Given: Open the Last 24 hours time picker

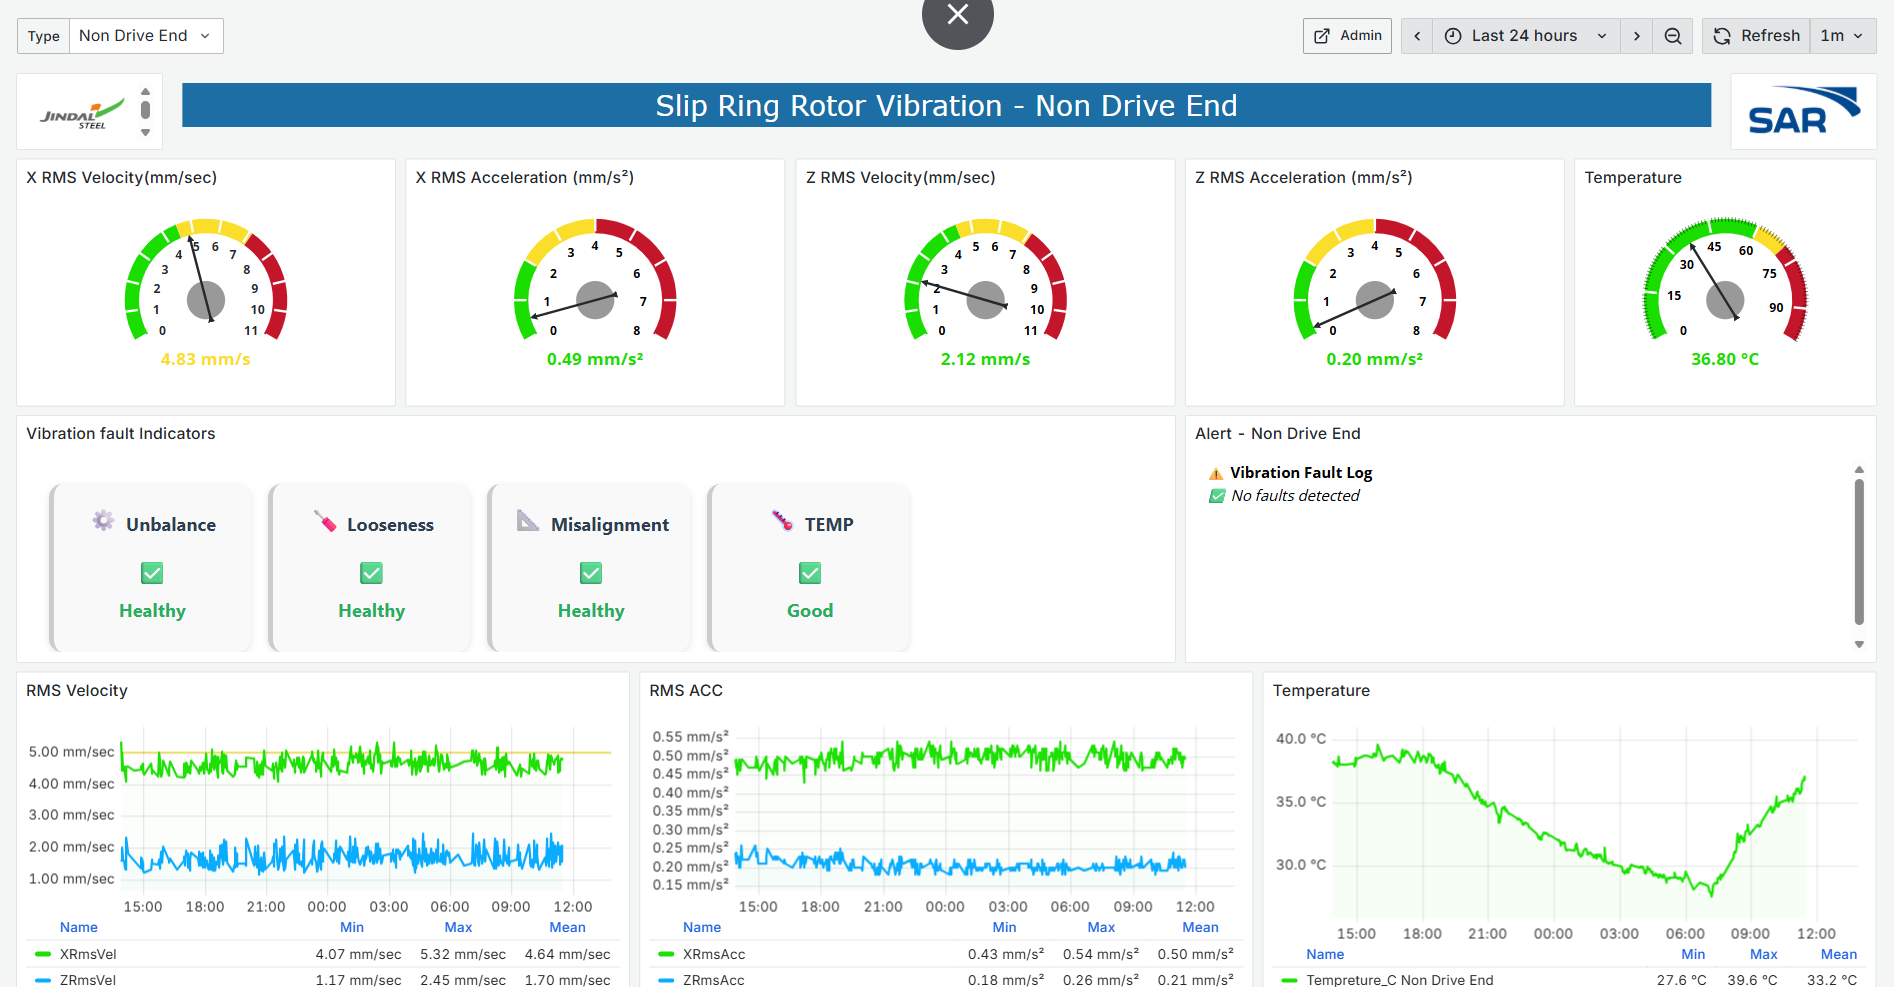Looking at the screenshot, I should (1525, 36).
